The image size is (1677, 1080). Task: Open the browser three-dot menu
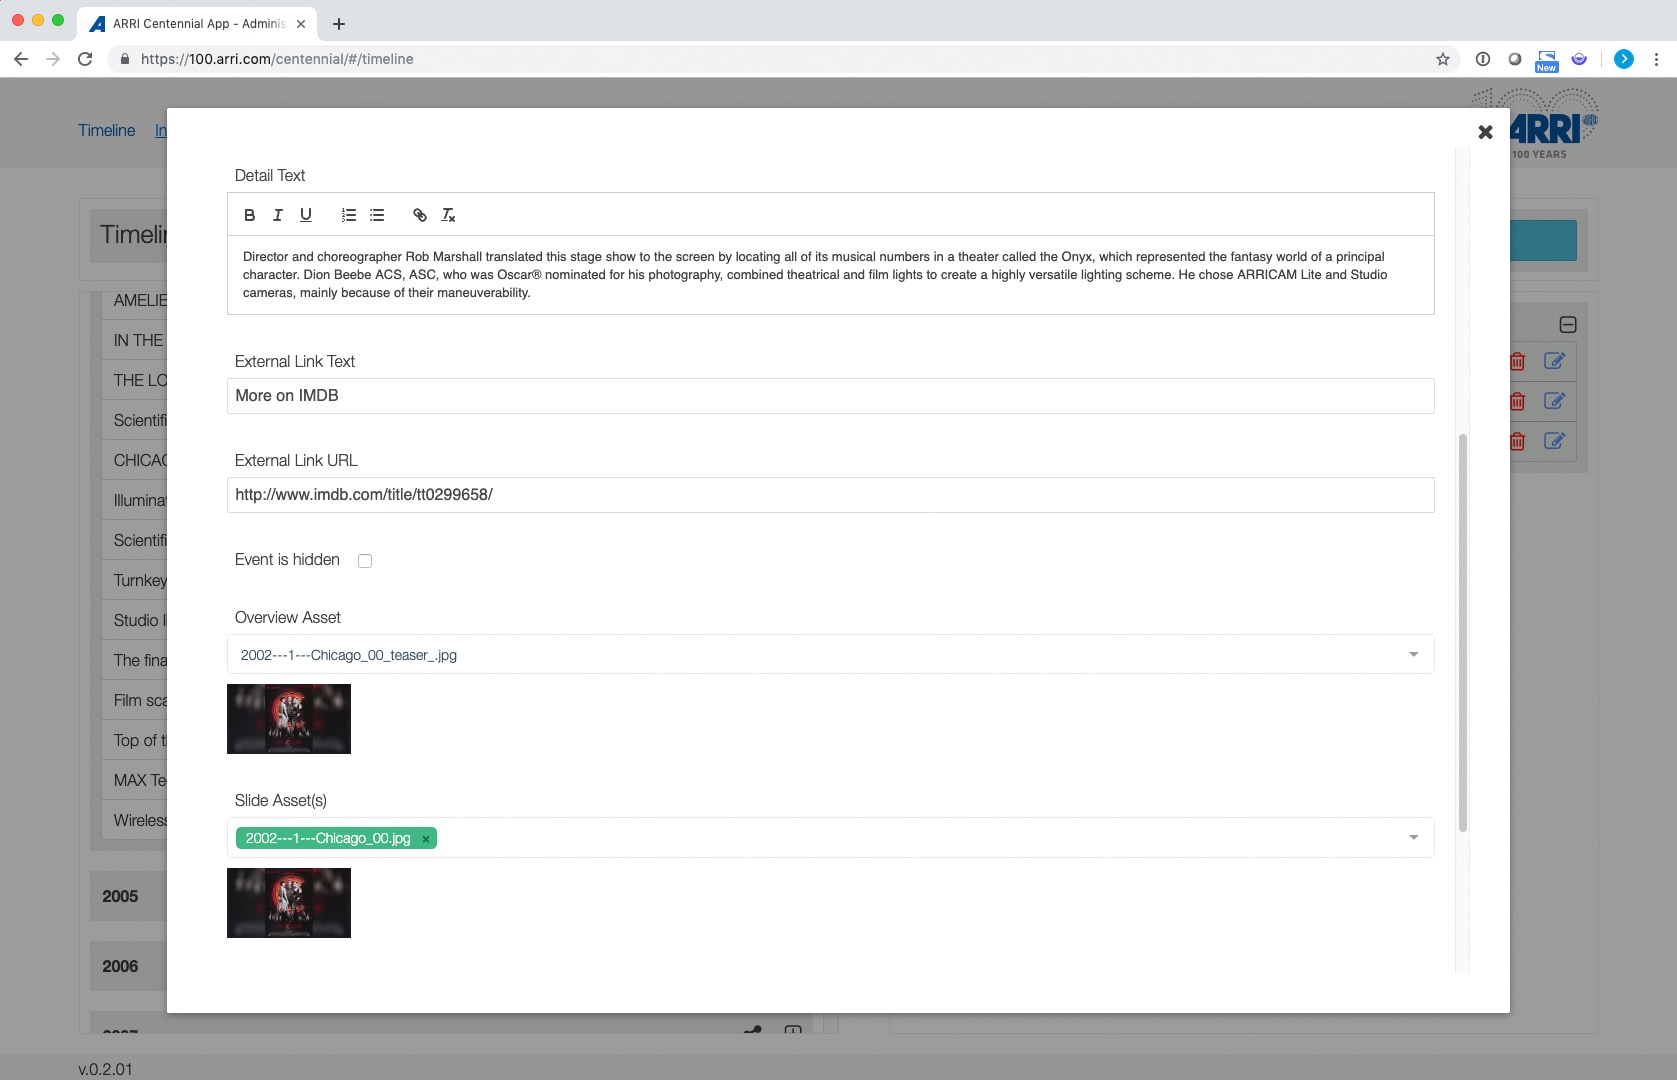pyautogui.click(x=1656, y=59)
